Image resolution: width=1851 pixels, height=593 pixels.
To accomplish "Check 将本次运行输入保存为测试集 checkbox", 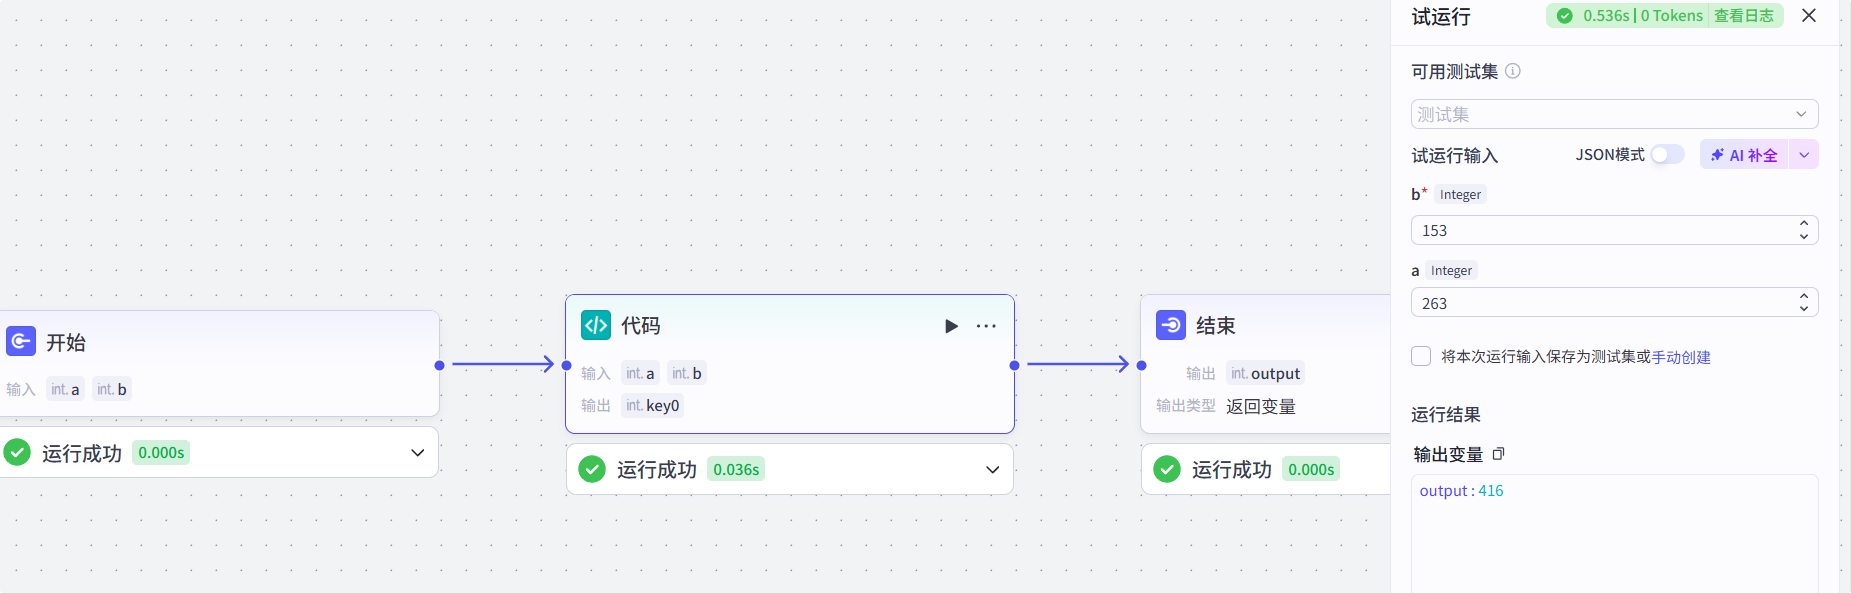I will 1421,356.
